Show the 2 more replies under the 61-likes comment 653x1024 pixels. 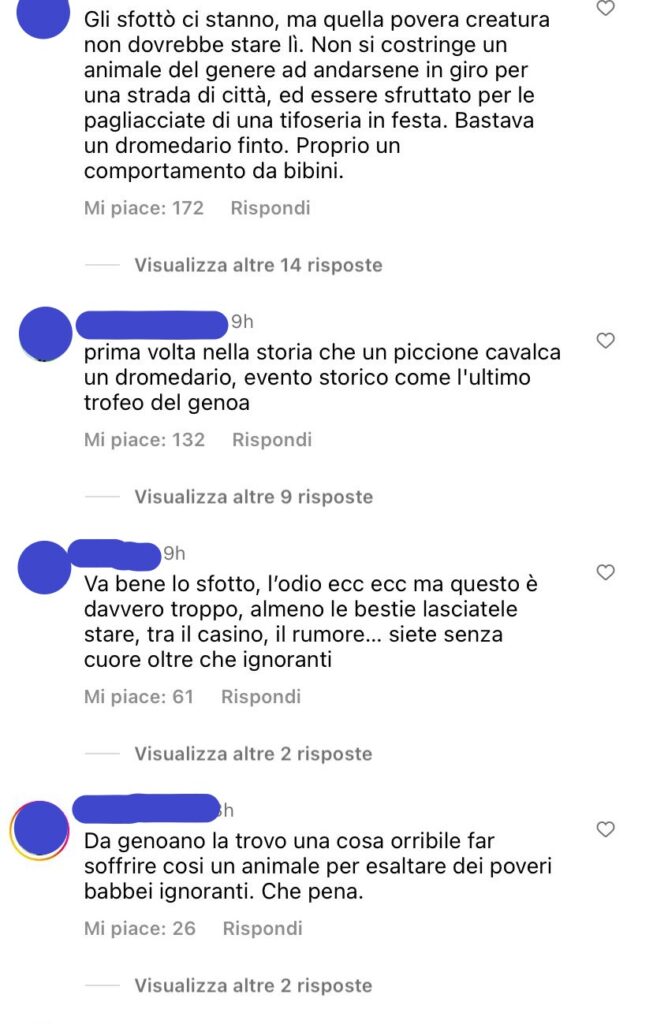(x=253, y=754)
